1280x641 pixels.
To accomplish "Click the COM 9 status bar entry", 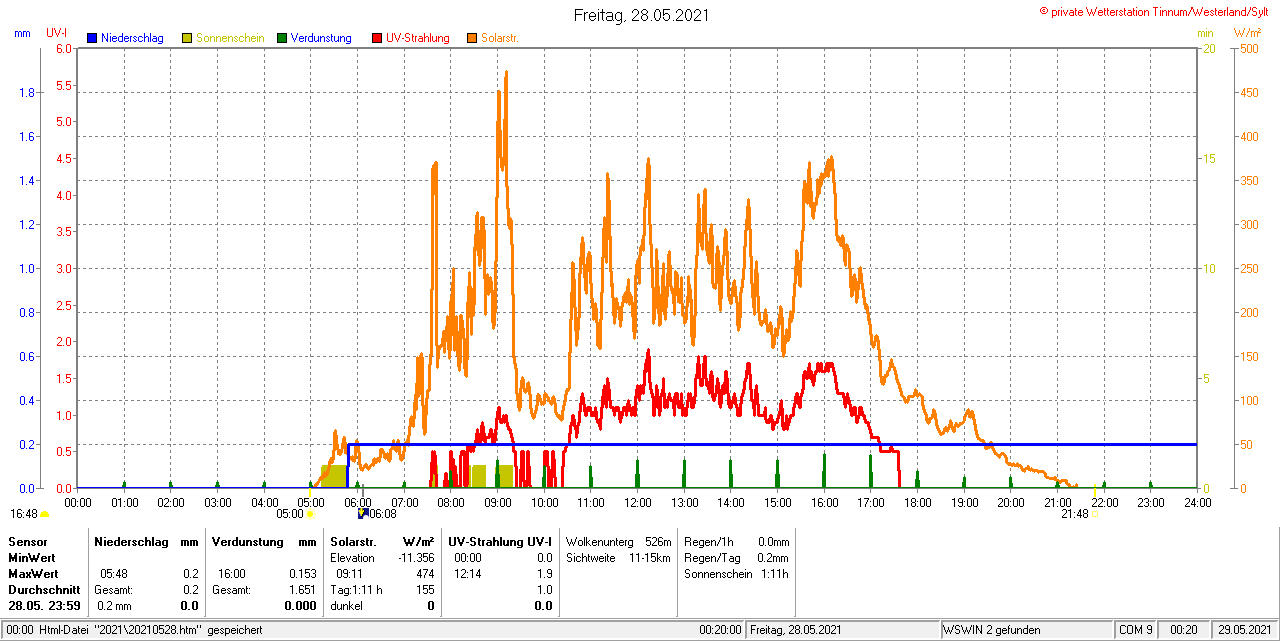I will [1136, 630].
